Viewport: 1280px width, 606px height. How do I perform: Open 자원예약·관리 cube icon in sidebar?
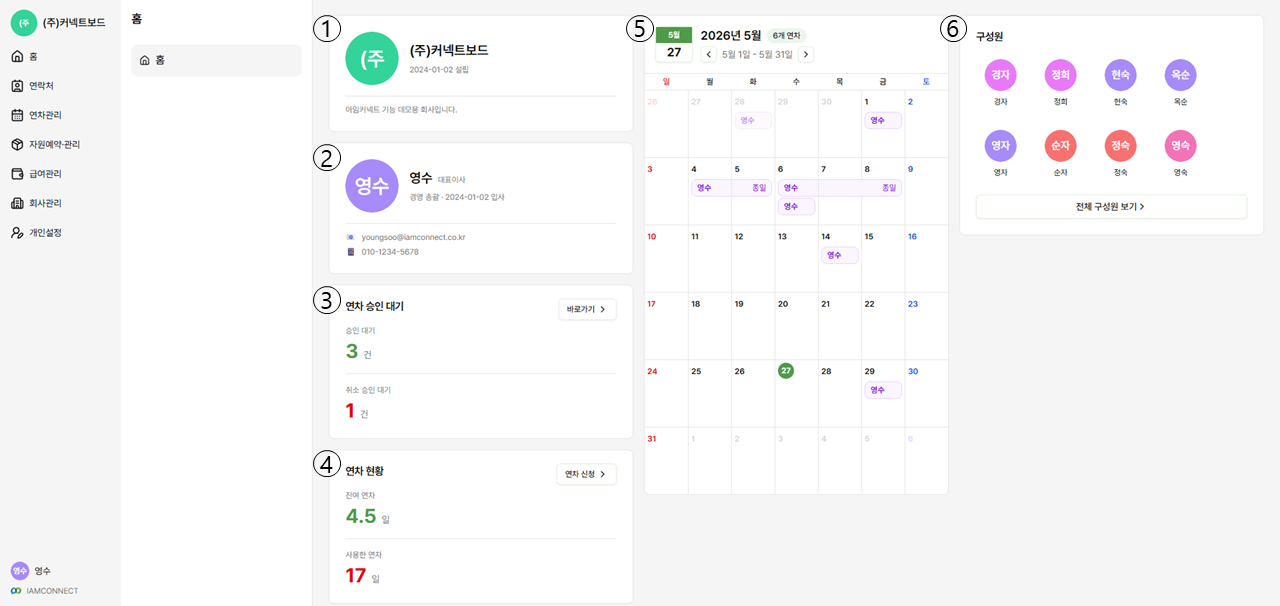(x=17, y=144)
